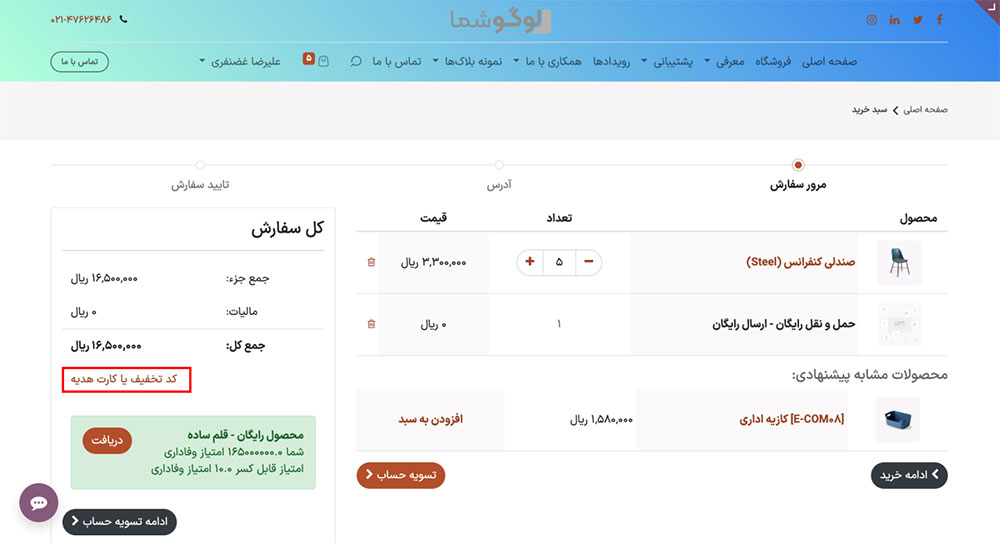Delete the صندلی کنفرانس item with trash icon

coord(372,262)
